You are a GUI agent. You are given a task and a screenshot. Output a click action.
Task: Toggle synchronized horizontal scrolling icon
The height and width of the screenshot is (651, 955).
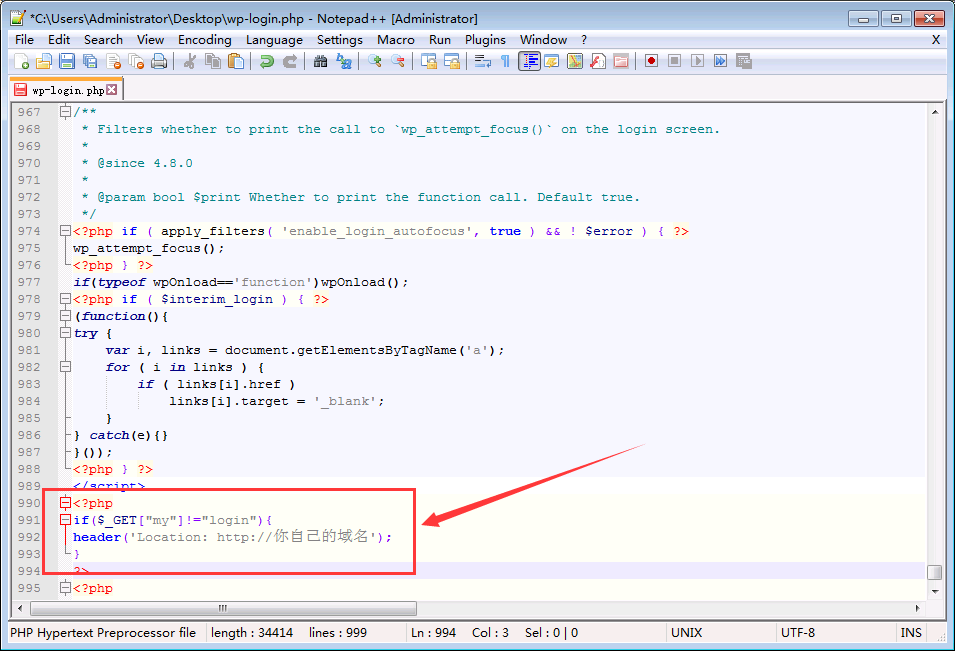tap(452, 62)
